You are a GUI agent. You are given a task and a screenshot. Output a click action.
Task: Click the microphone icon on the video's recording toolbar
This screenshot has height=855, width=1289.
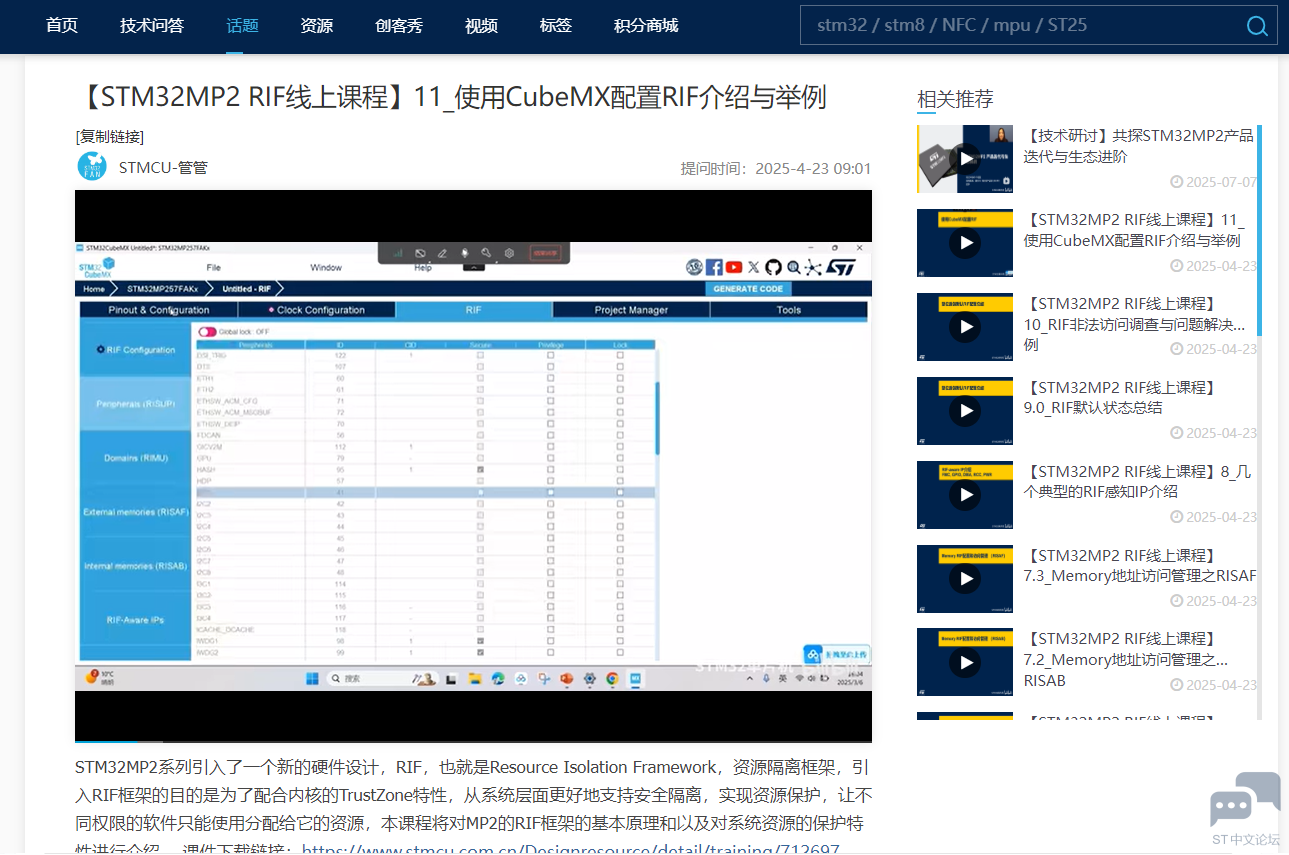(464, 254)
